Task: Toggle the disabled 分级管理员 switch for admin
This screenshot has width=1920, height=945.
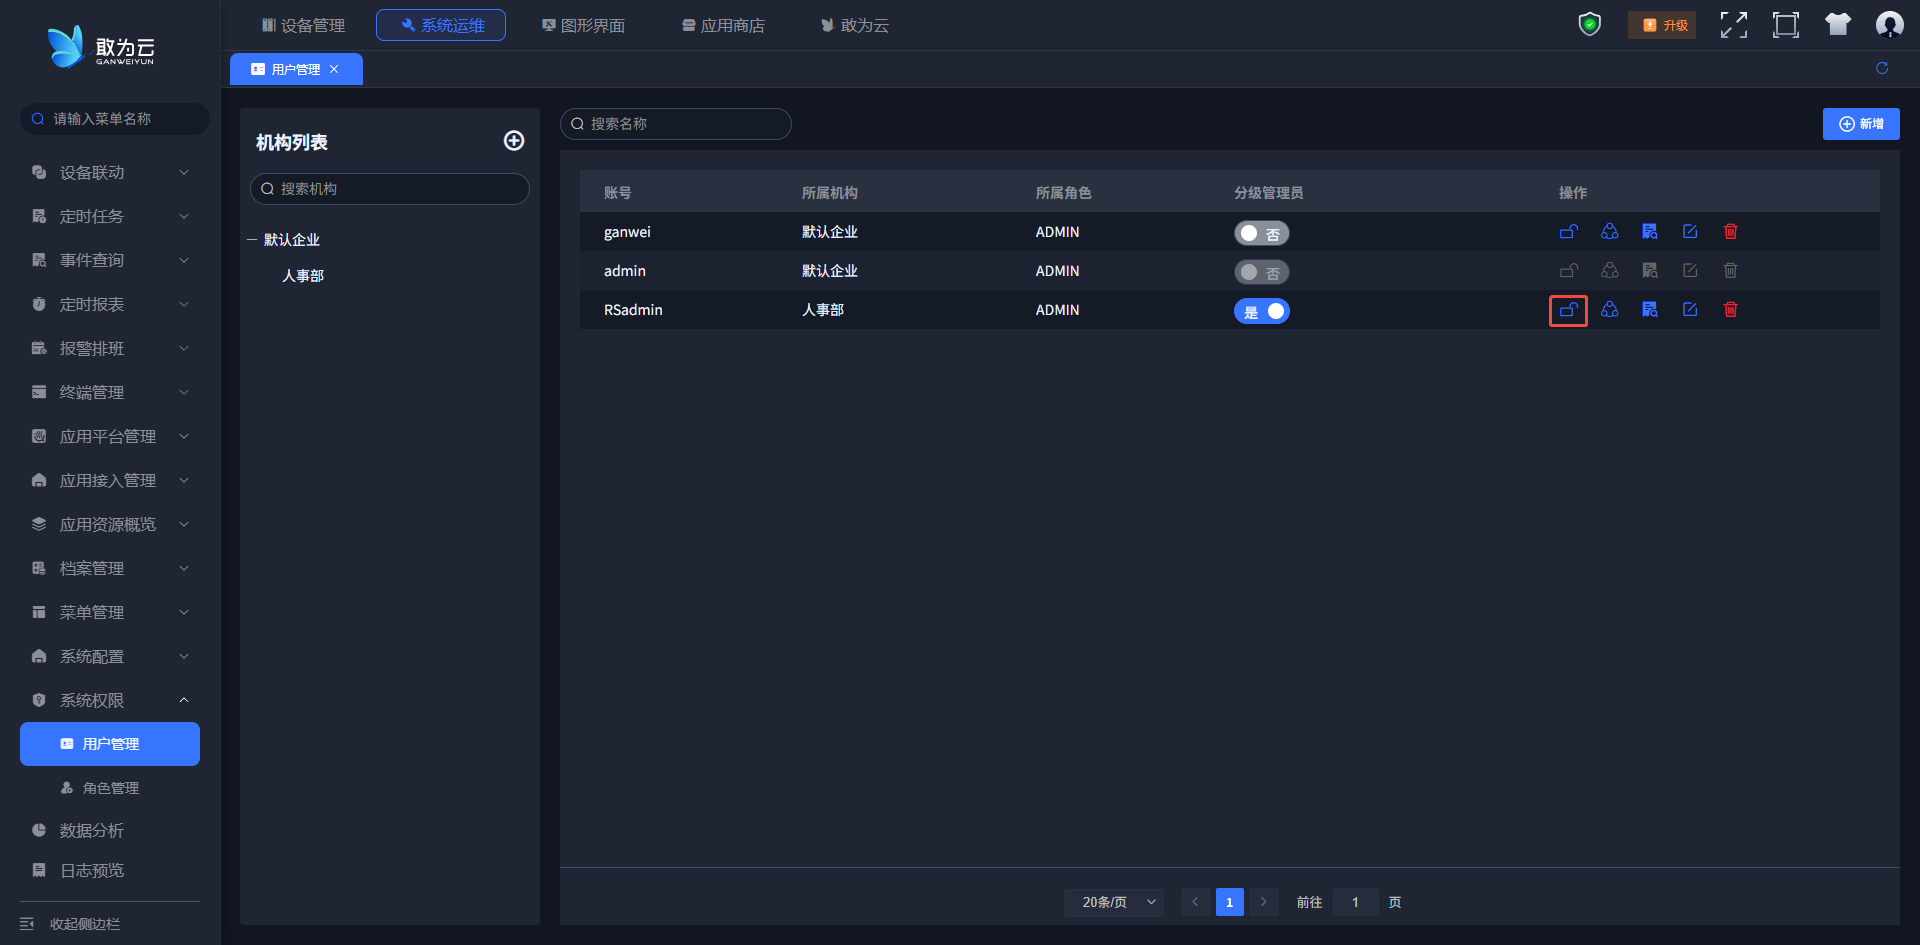Action: pyautogui.click(x=1261, y=272)
